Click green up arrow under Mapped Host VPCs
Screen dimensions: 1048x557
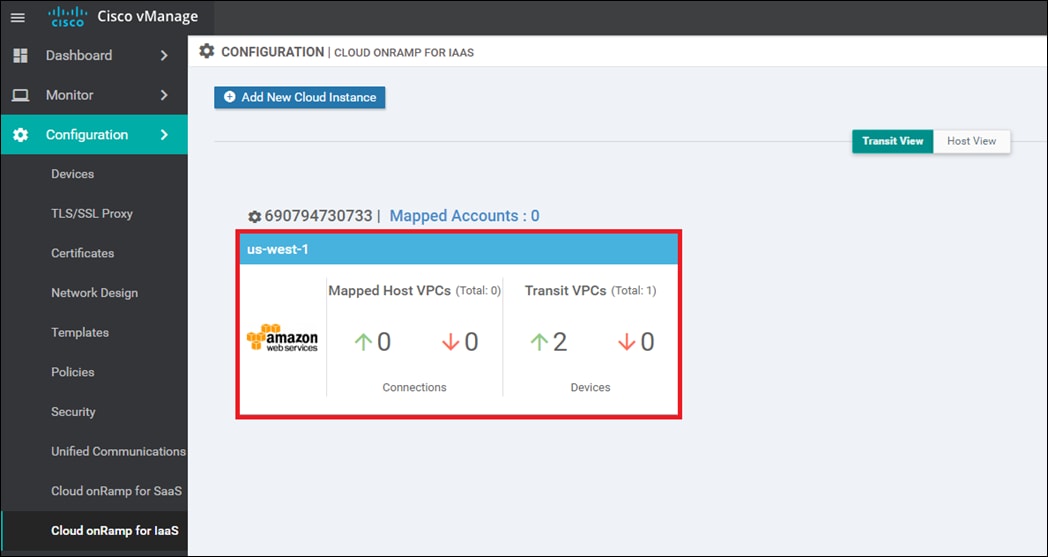(x=363, y=342)
